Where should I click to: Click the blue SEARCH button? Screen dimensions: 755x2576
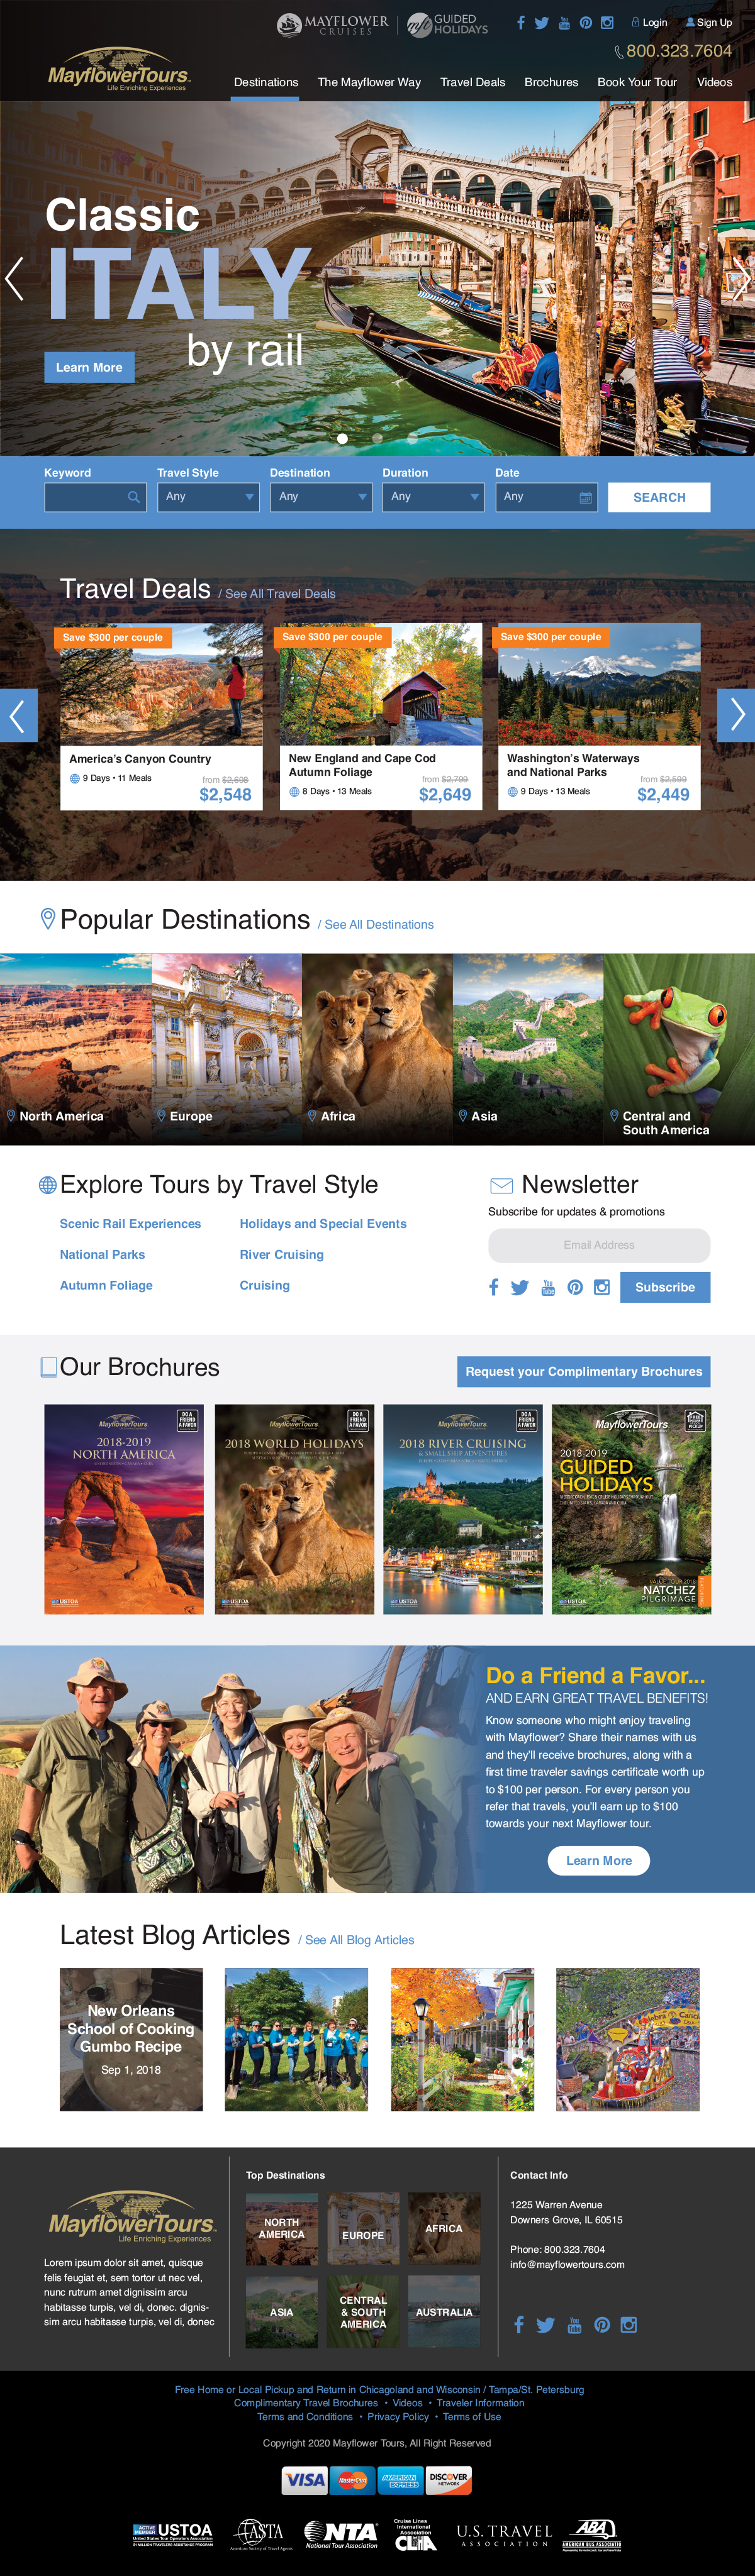pyautogui.click(x=659, y=497)
